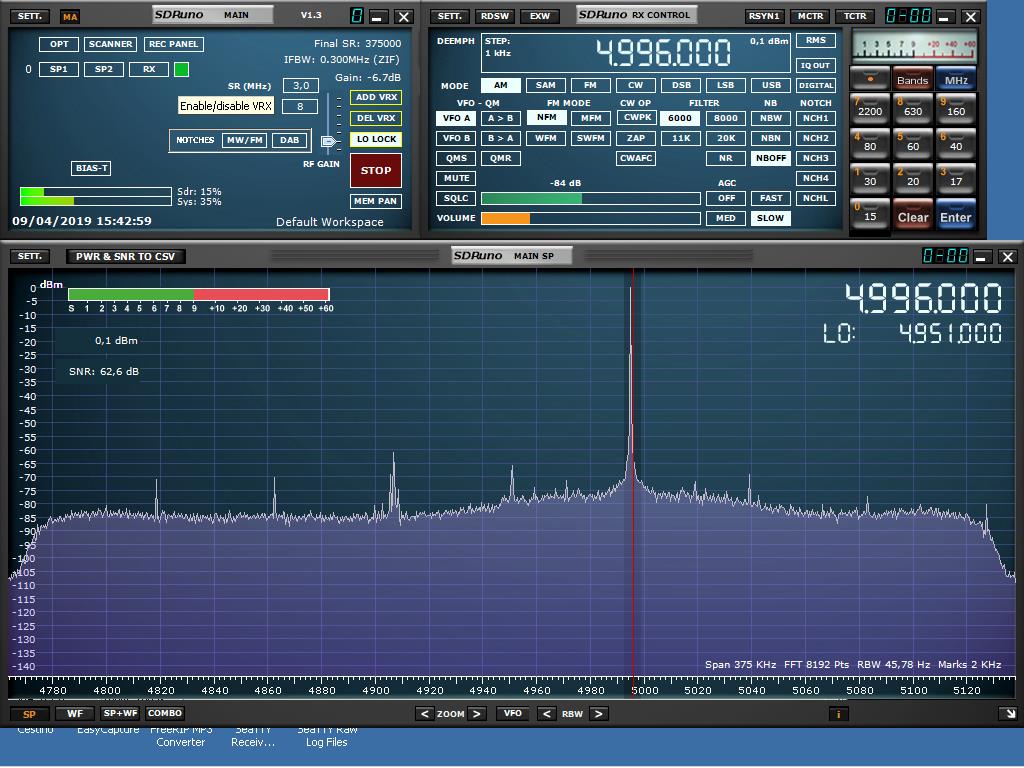Select the 60 band keypad button
Image resolution: width=1024 pixels, height=768 pixels.
tap(912, 144)
